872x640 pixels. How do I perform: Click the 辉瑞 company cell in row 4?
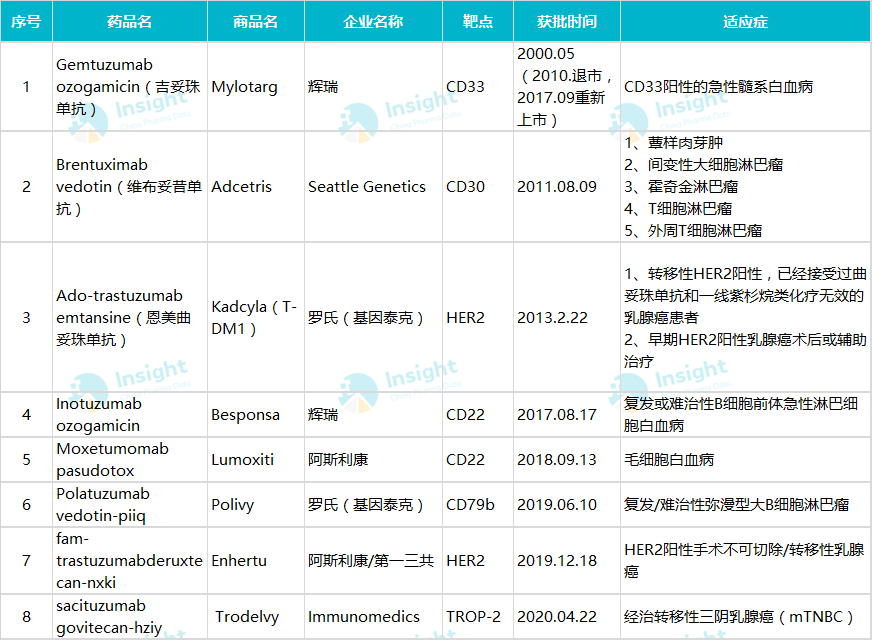373,415
